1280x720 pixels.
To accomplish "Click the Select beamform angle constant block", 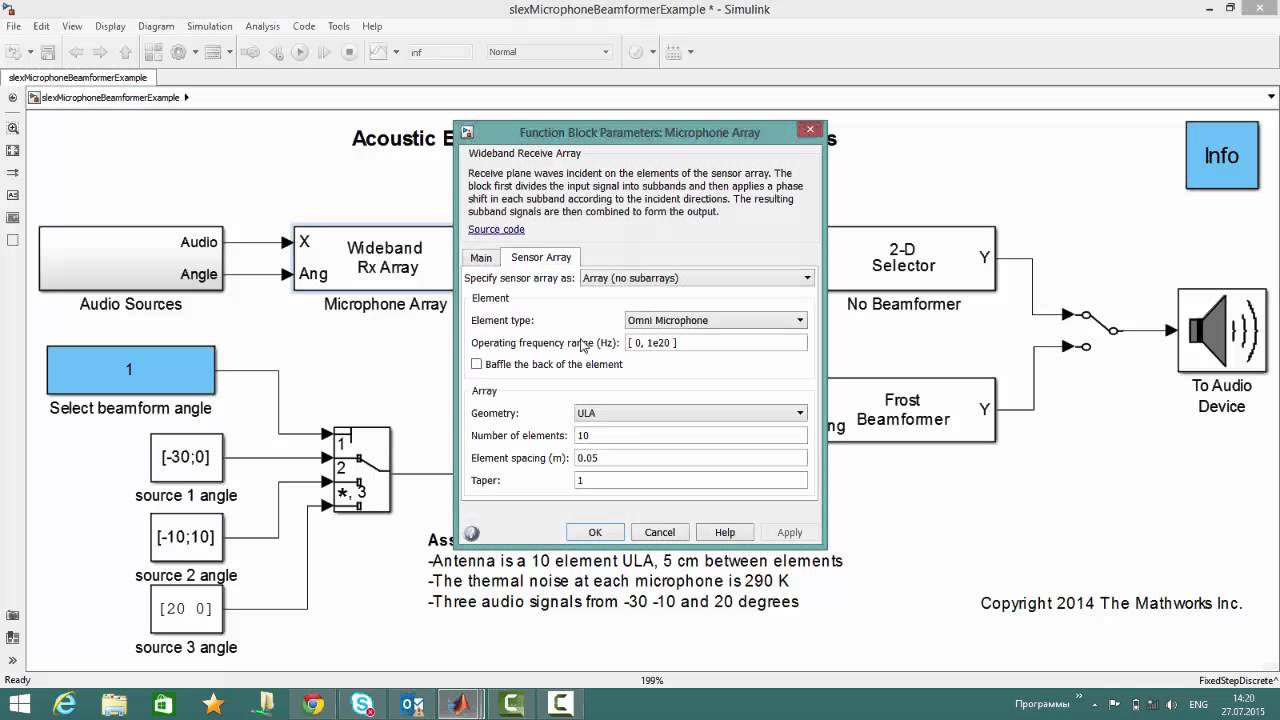I will tap(131, 370).
